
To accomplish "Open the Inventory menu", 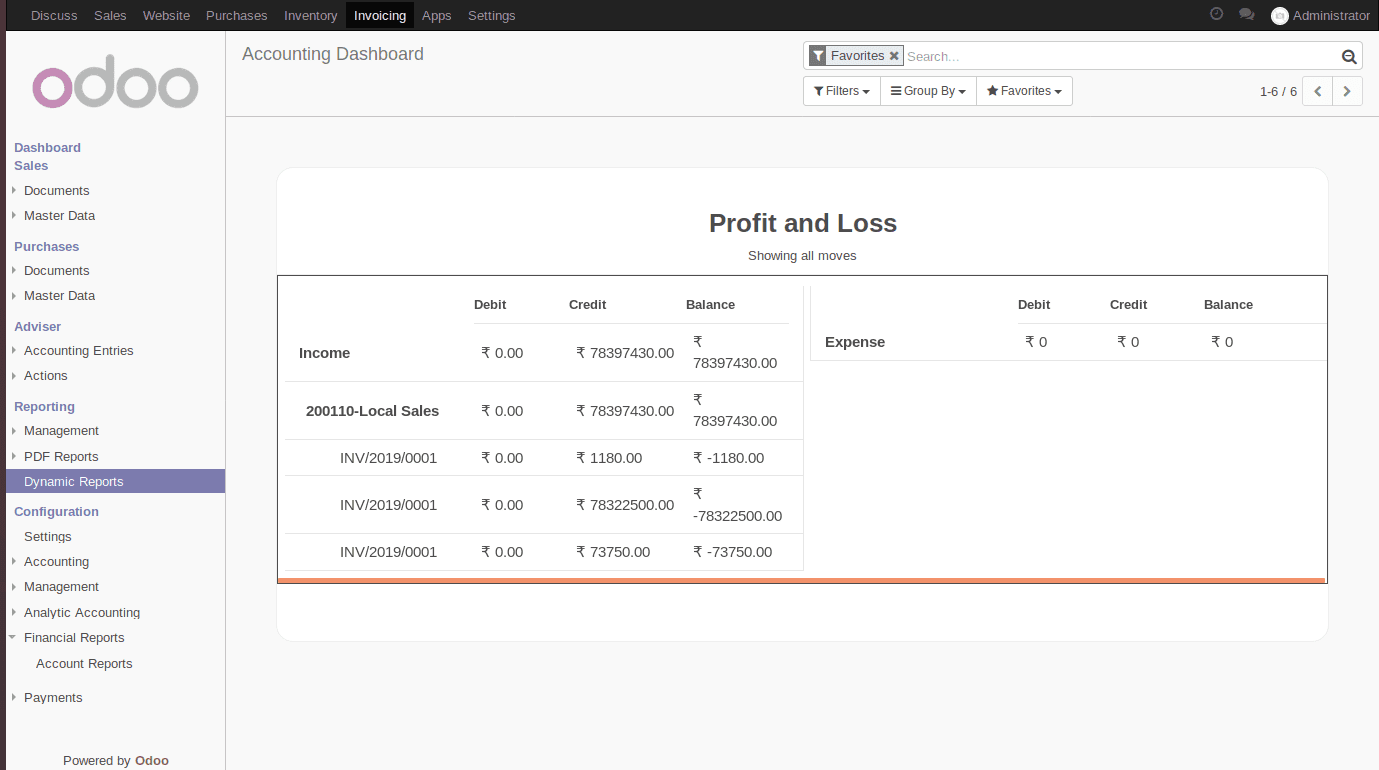I will pos(310,15).
